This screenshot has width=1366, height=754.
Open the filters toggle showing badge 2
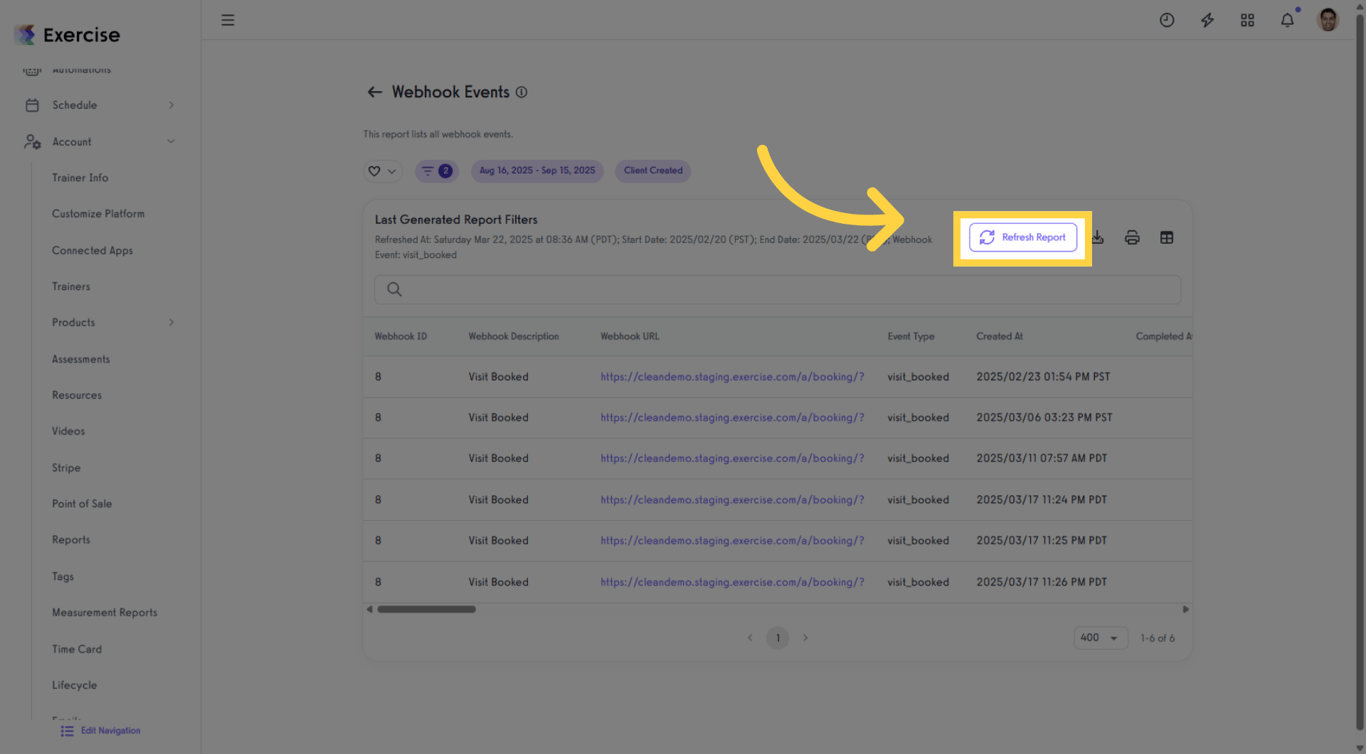436,171
